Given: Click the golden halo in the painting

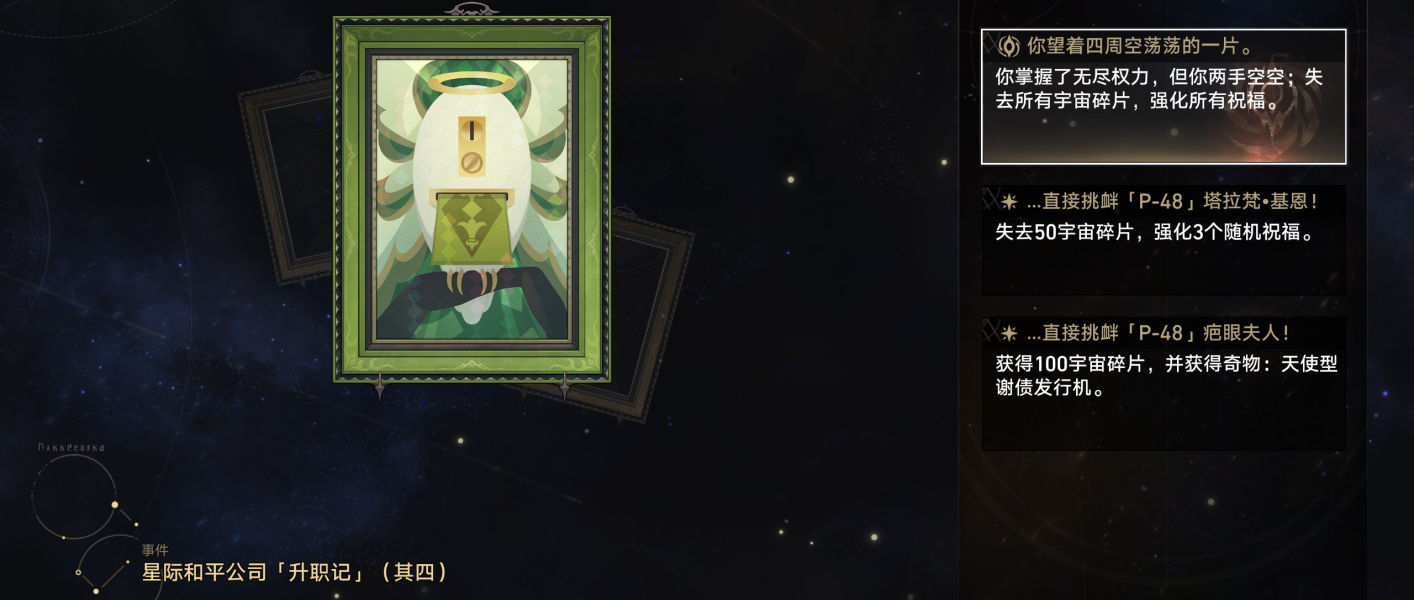Looking at the screenshot, I should pyautogui.click(x=472, y=83).
